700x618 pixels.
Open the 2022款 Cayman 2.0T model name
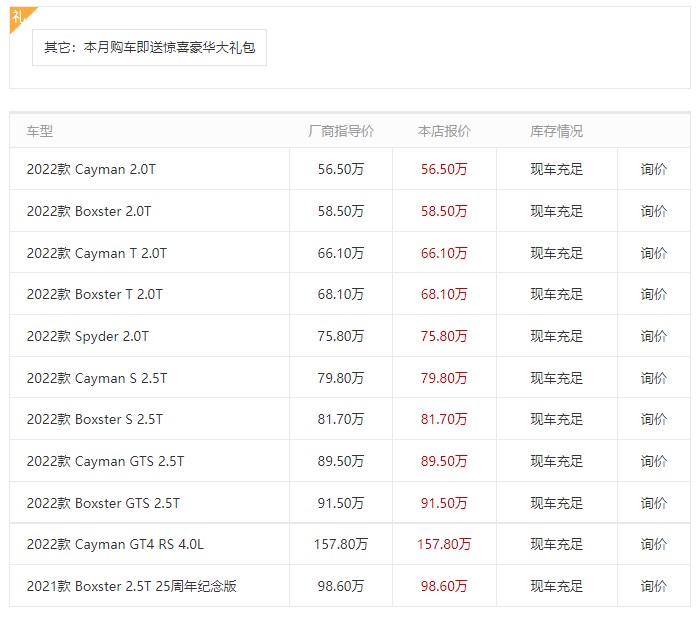[91, 169]
